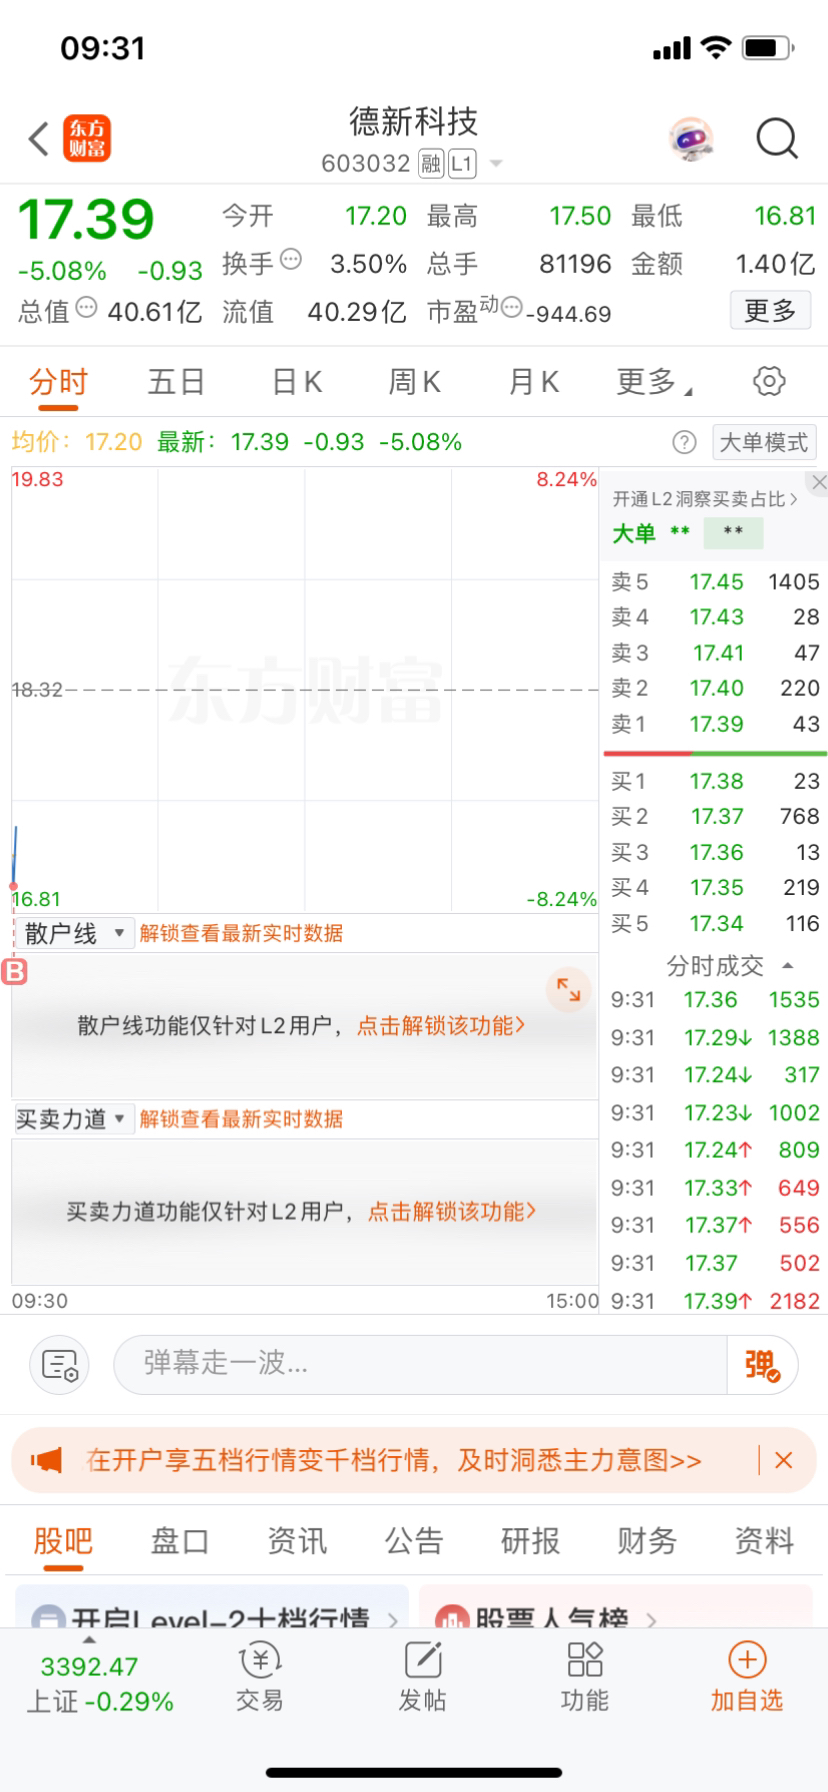The image size is (828, 1792).
Task: Tap the red B marker
Action: pyautogui.click(x=14, y=971)
